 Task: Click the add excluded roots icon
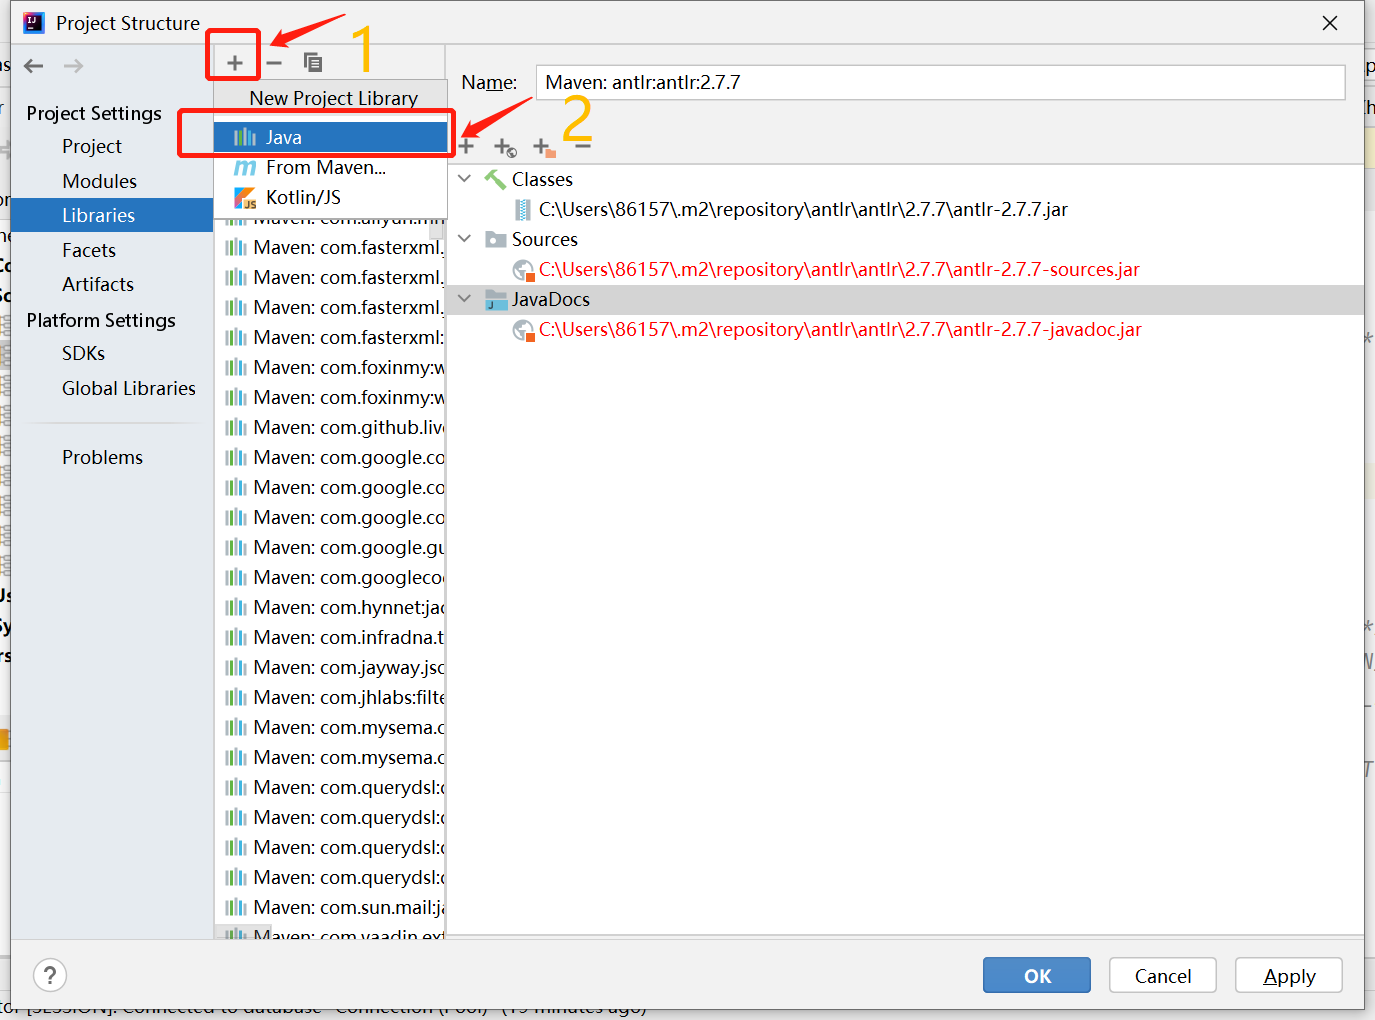(544, 148)
